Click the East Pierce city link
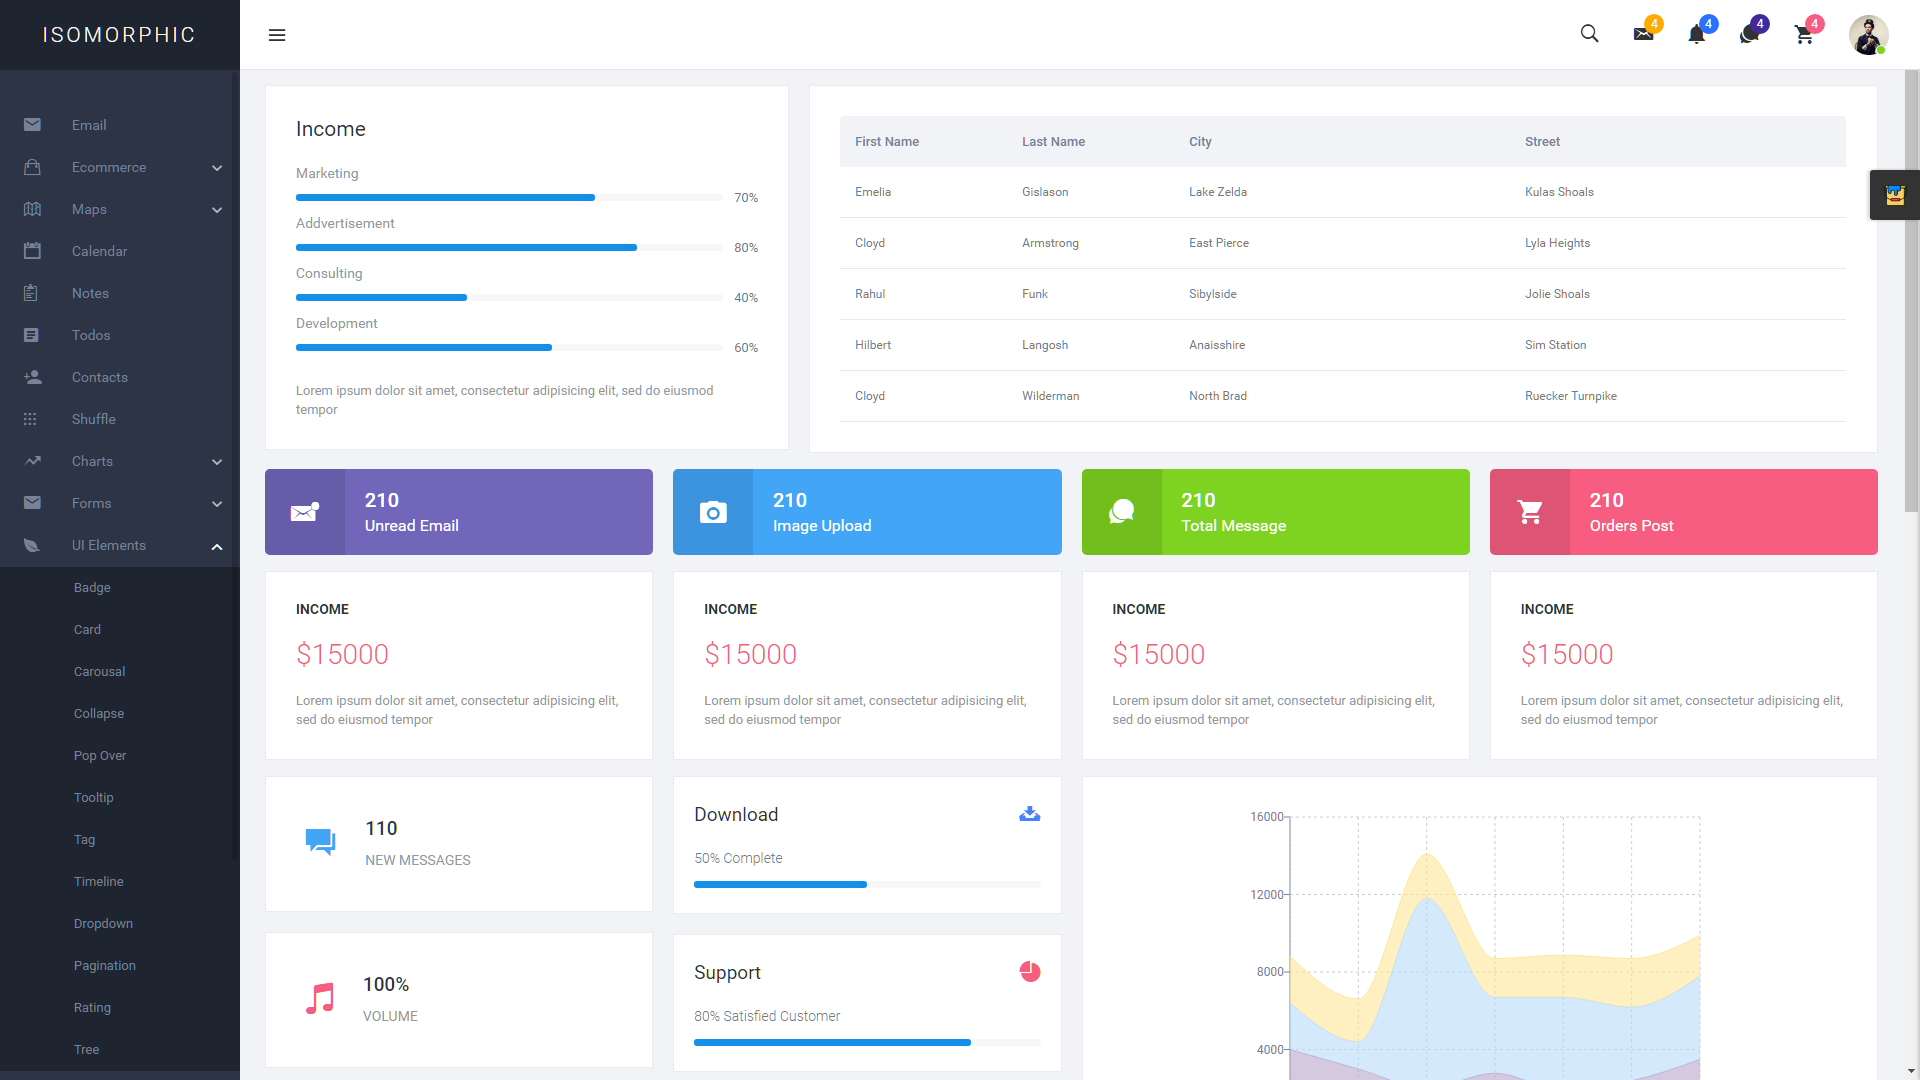This screenshot has height=1080, width=1920. [x=1216, y=243]
